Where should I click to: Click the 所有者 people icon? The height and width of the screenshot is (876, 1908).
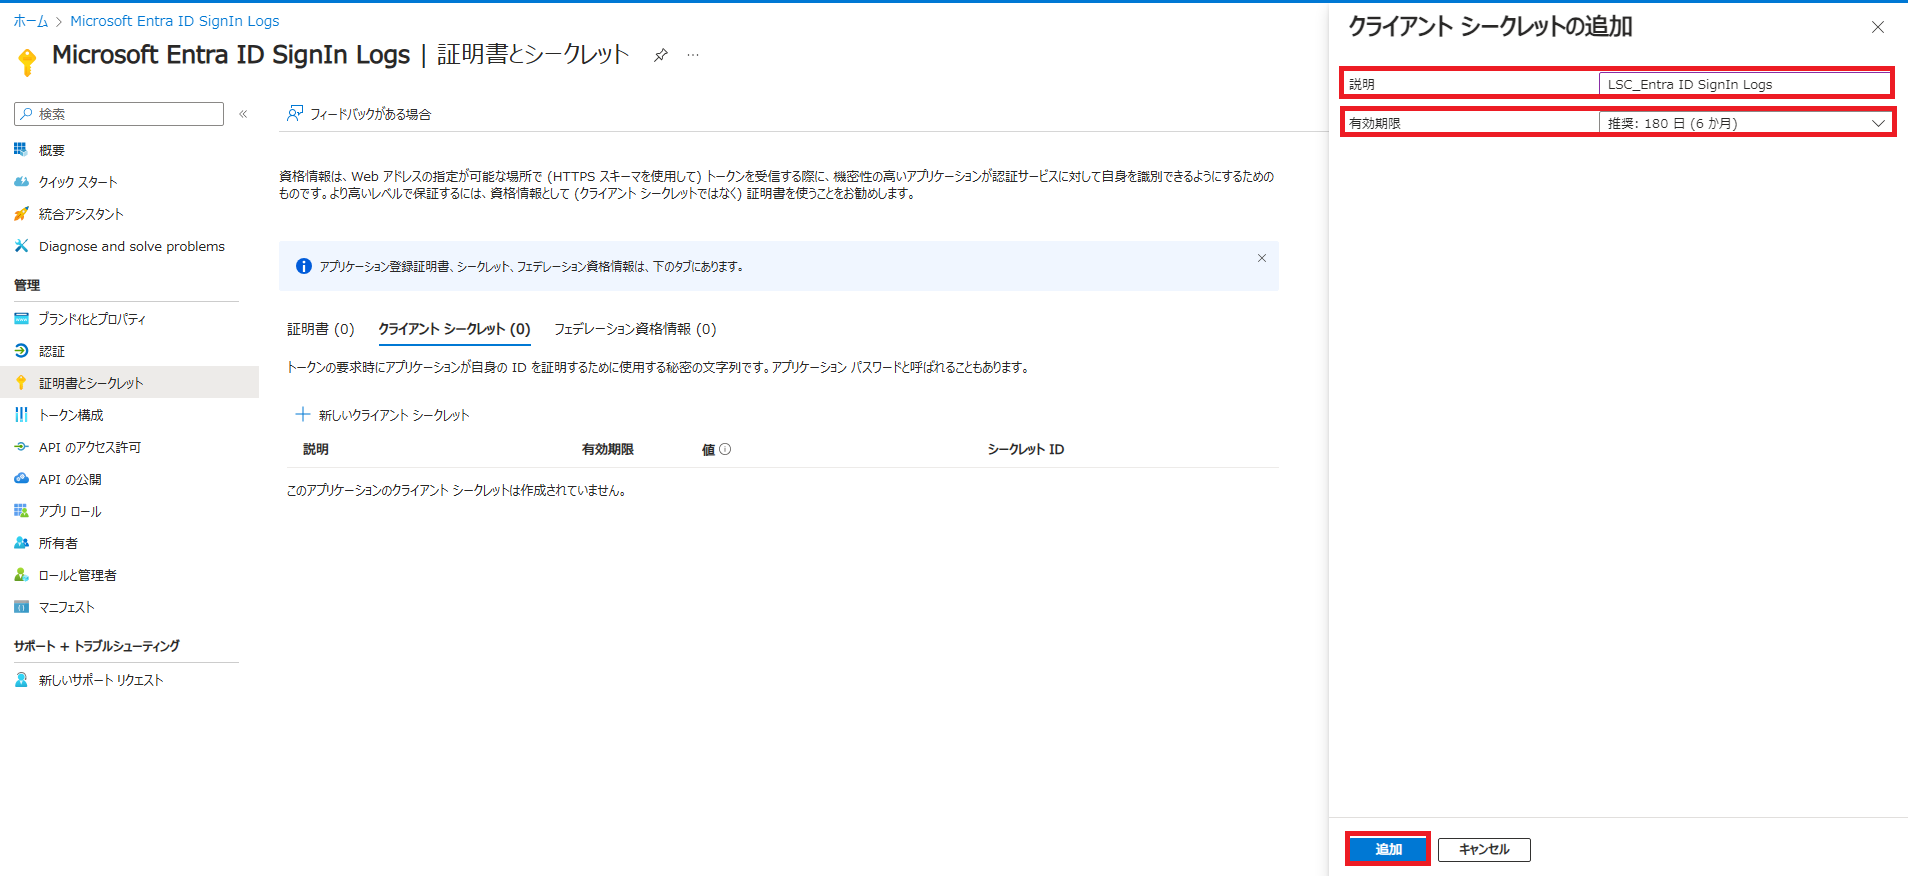(x=21, y=543)
